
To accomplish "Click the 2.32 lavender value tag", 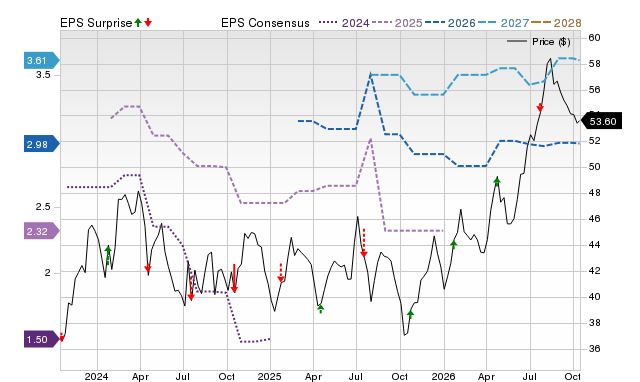I will [42, 231].
